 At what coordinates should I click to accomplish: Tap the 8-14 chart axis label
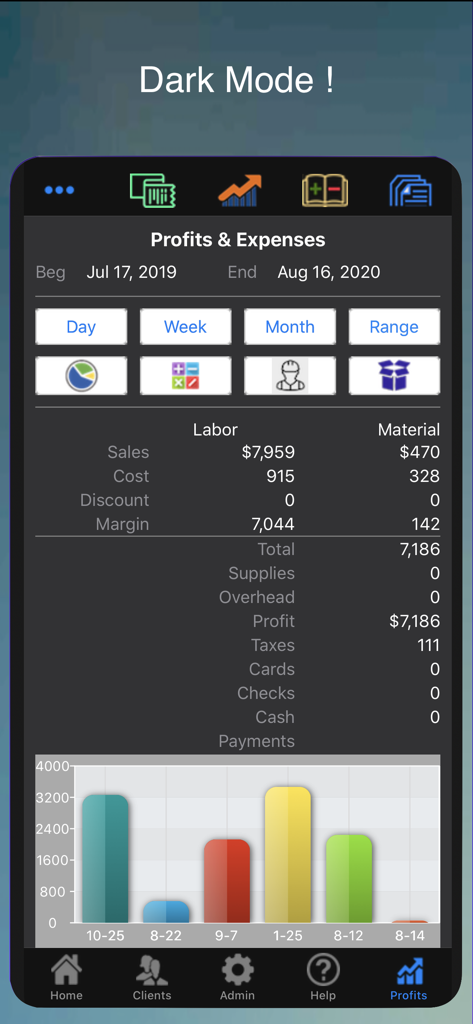click(x=410, y=935)
